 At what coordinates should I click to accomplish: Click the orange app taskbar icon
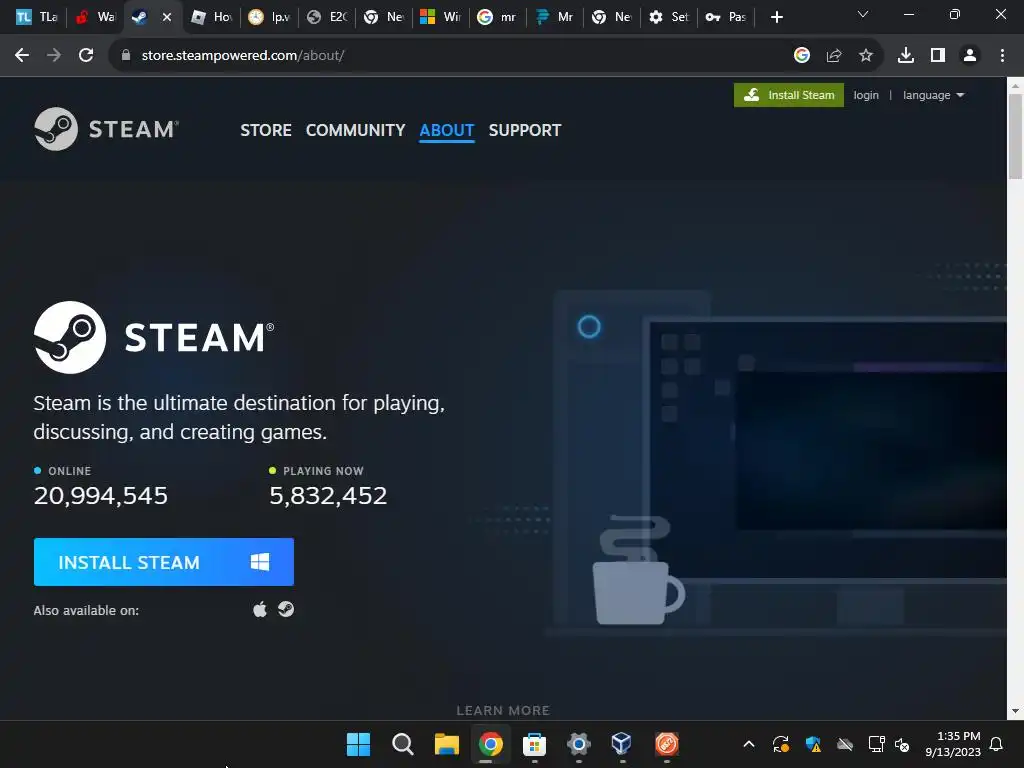click(x=666, y=744)
